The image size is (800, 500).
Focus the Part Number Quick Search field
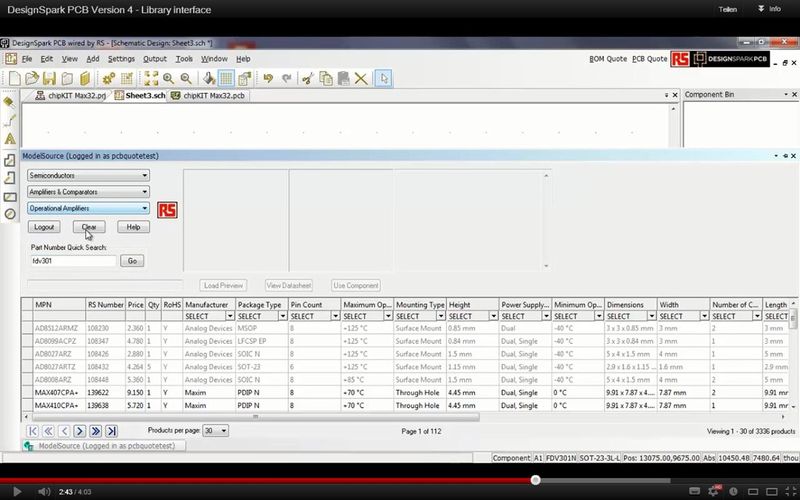pos(73,261)
